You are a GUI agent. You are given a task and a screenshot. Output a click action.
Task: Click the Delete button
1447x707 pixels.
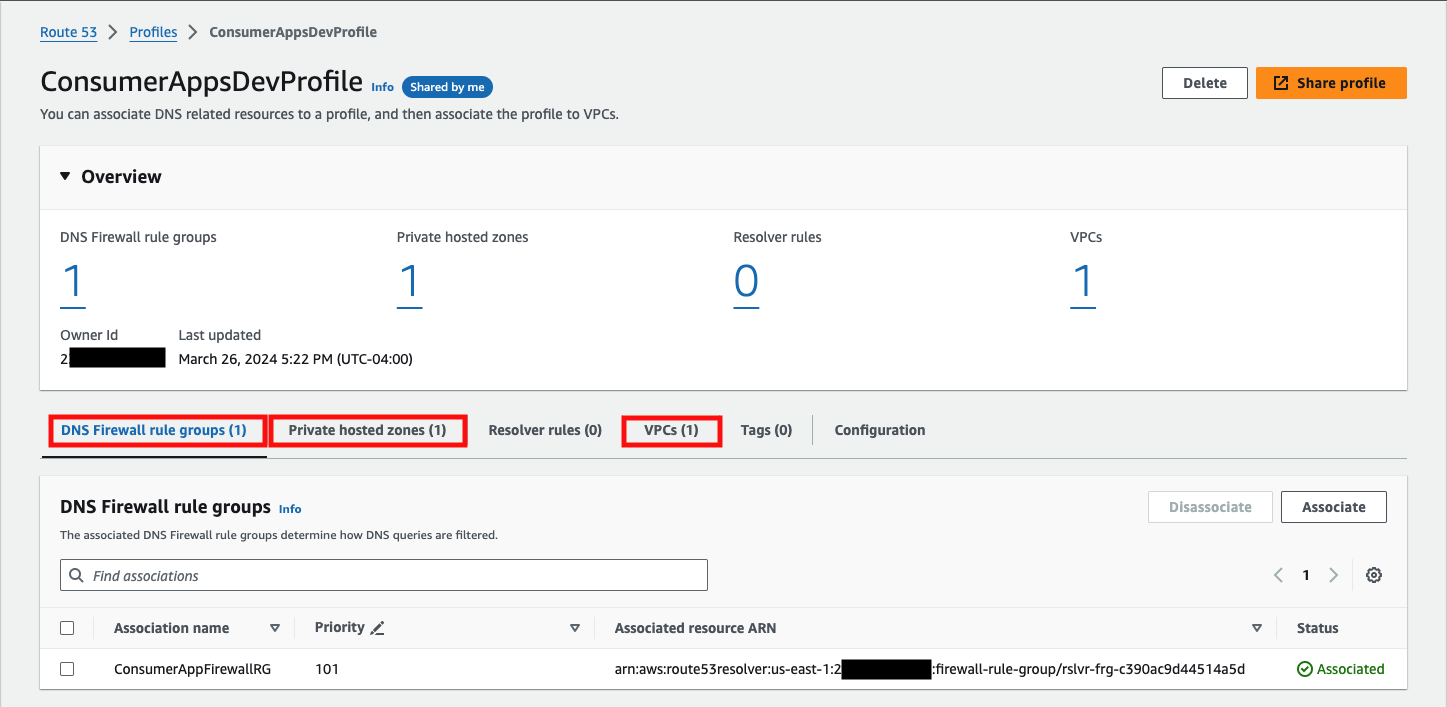tap(1205, 83)
